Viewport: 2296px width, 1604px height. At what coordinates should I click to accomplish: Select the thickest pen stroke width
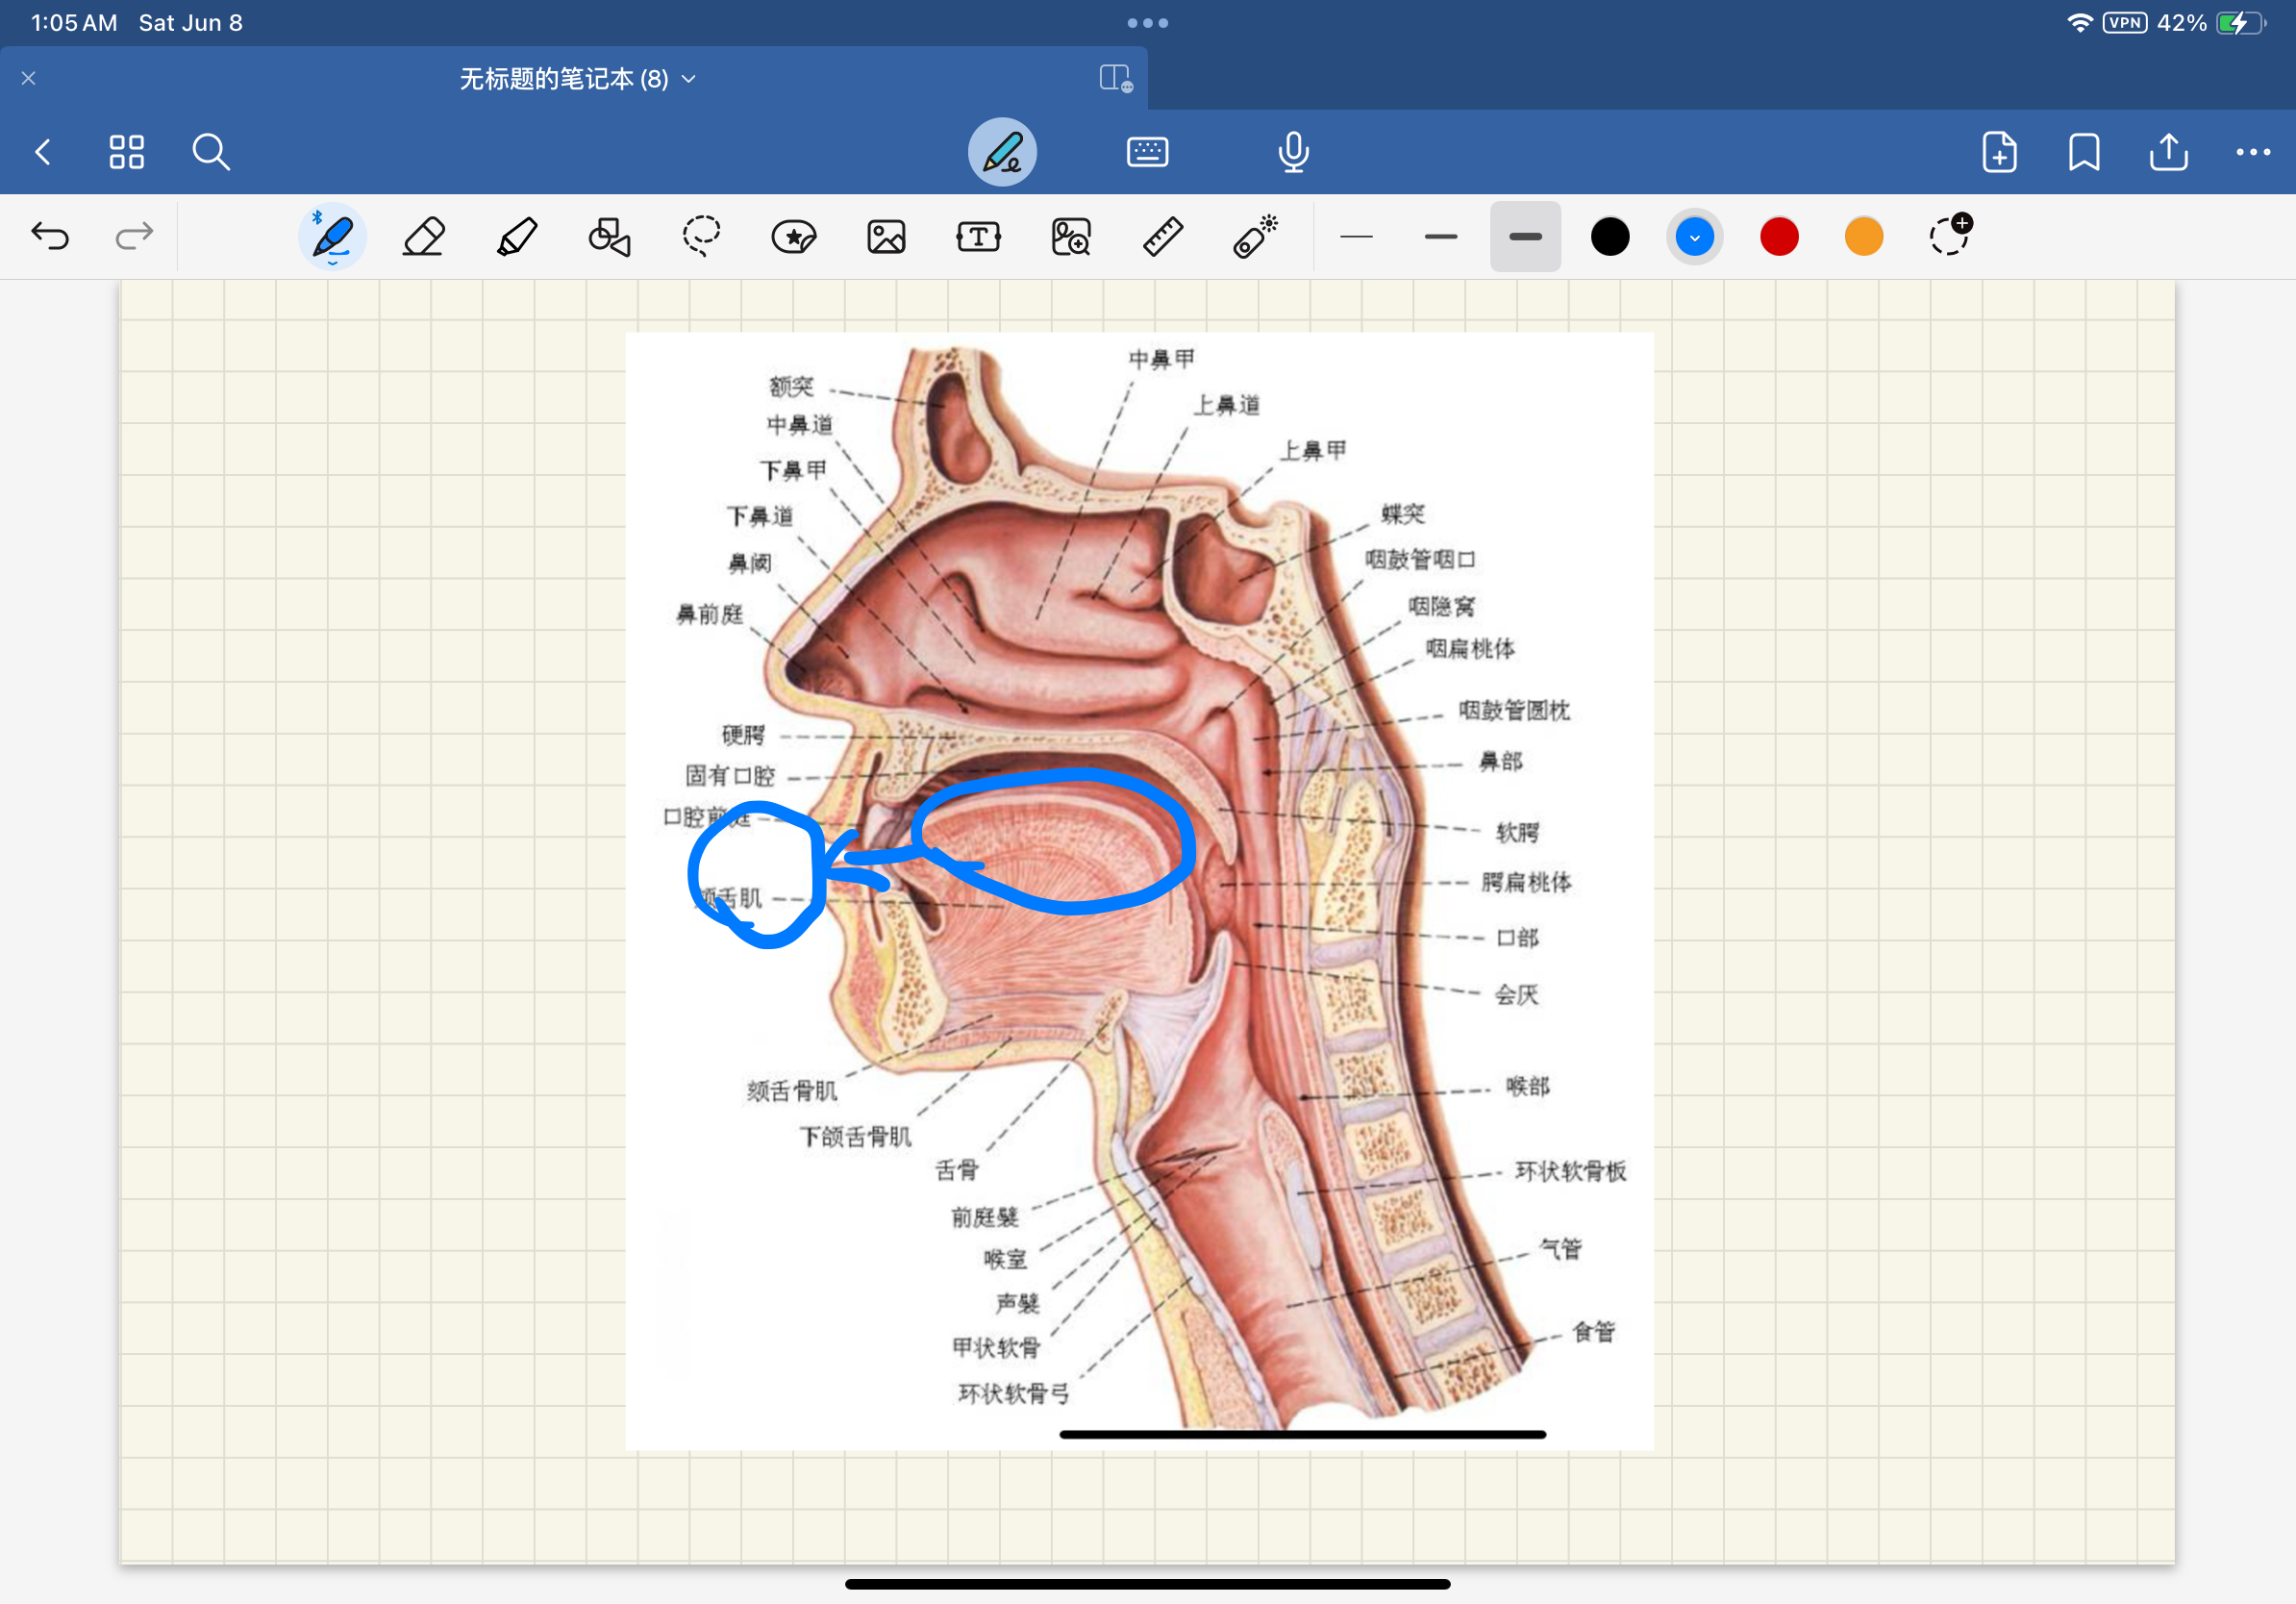pyautogui.click(x=1525, y=237)
